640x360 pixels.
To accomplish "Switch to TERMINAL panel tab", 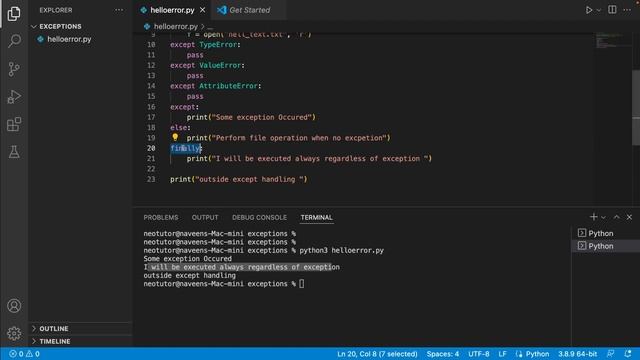I will coord(316,218).
